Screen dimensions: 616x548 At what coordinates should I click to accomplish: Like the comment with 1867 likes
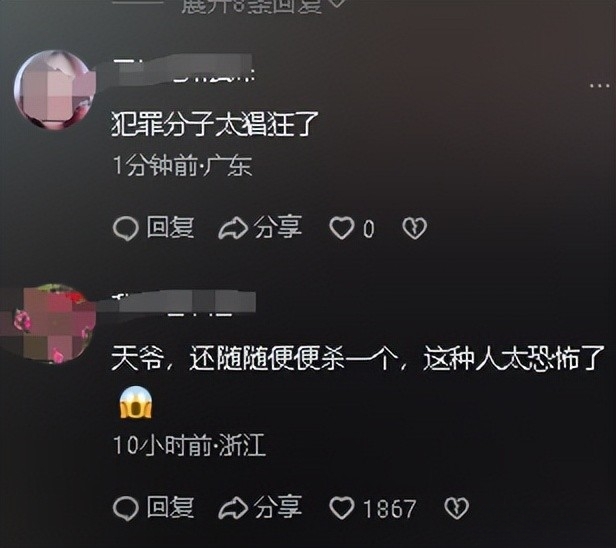(x=341, y=508)
